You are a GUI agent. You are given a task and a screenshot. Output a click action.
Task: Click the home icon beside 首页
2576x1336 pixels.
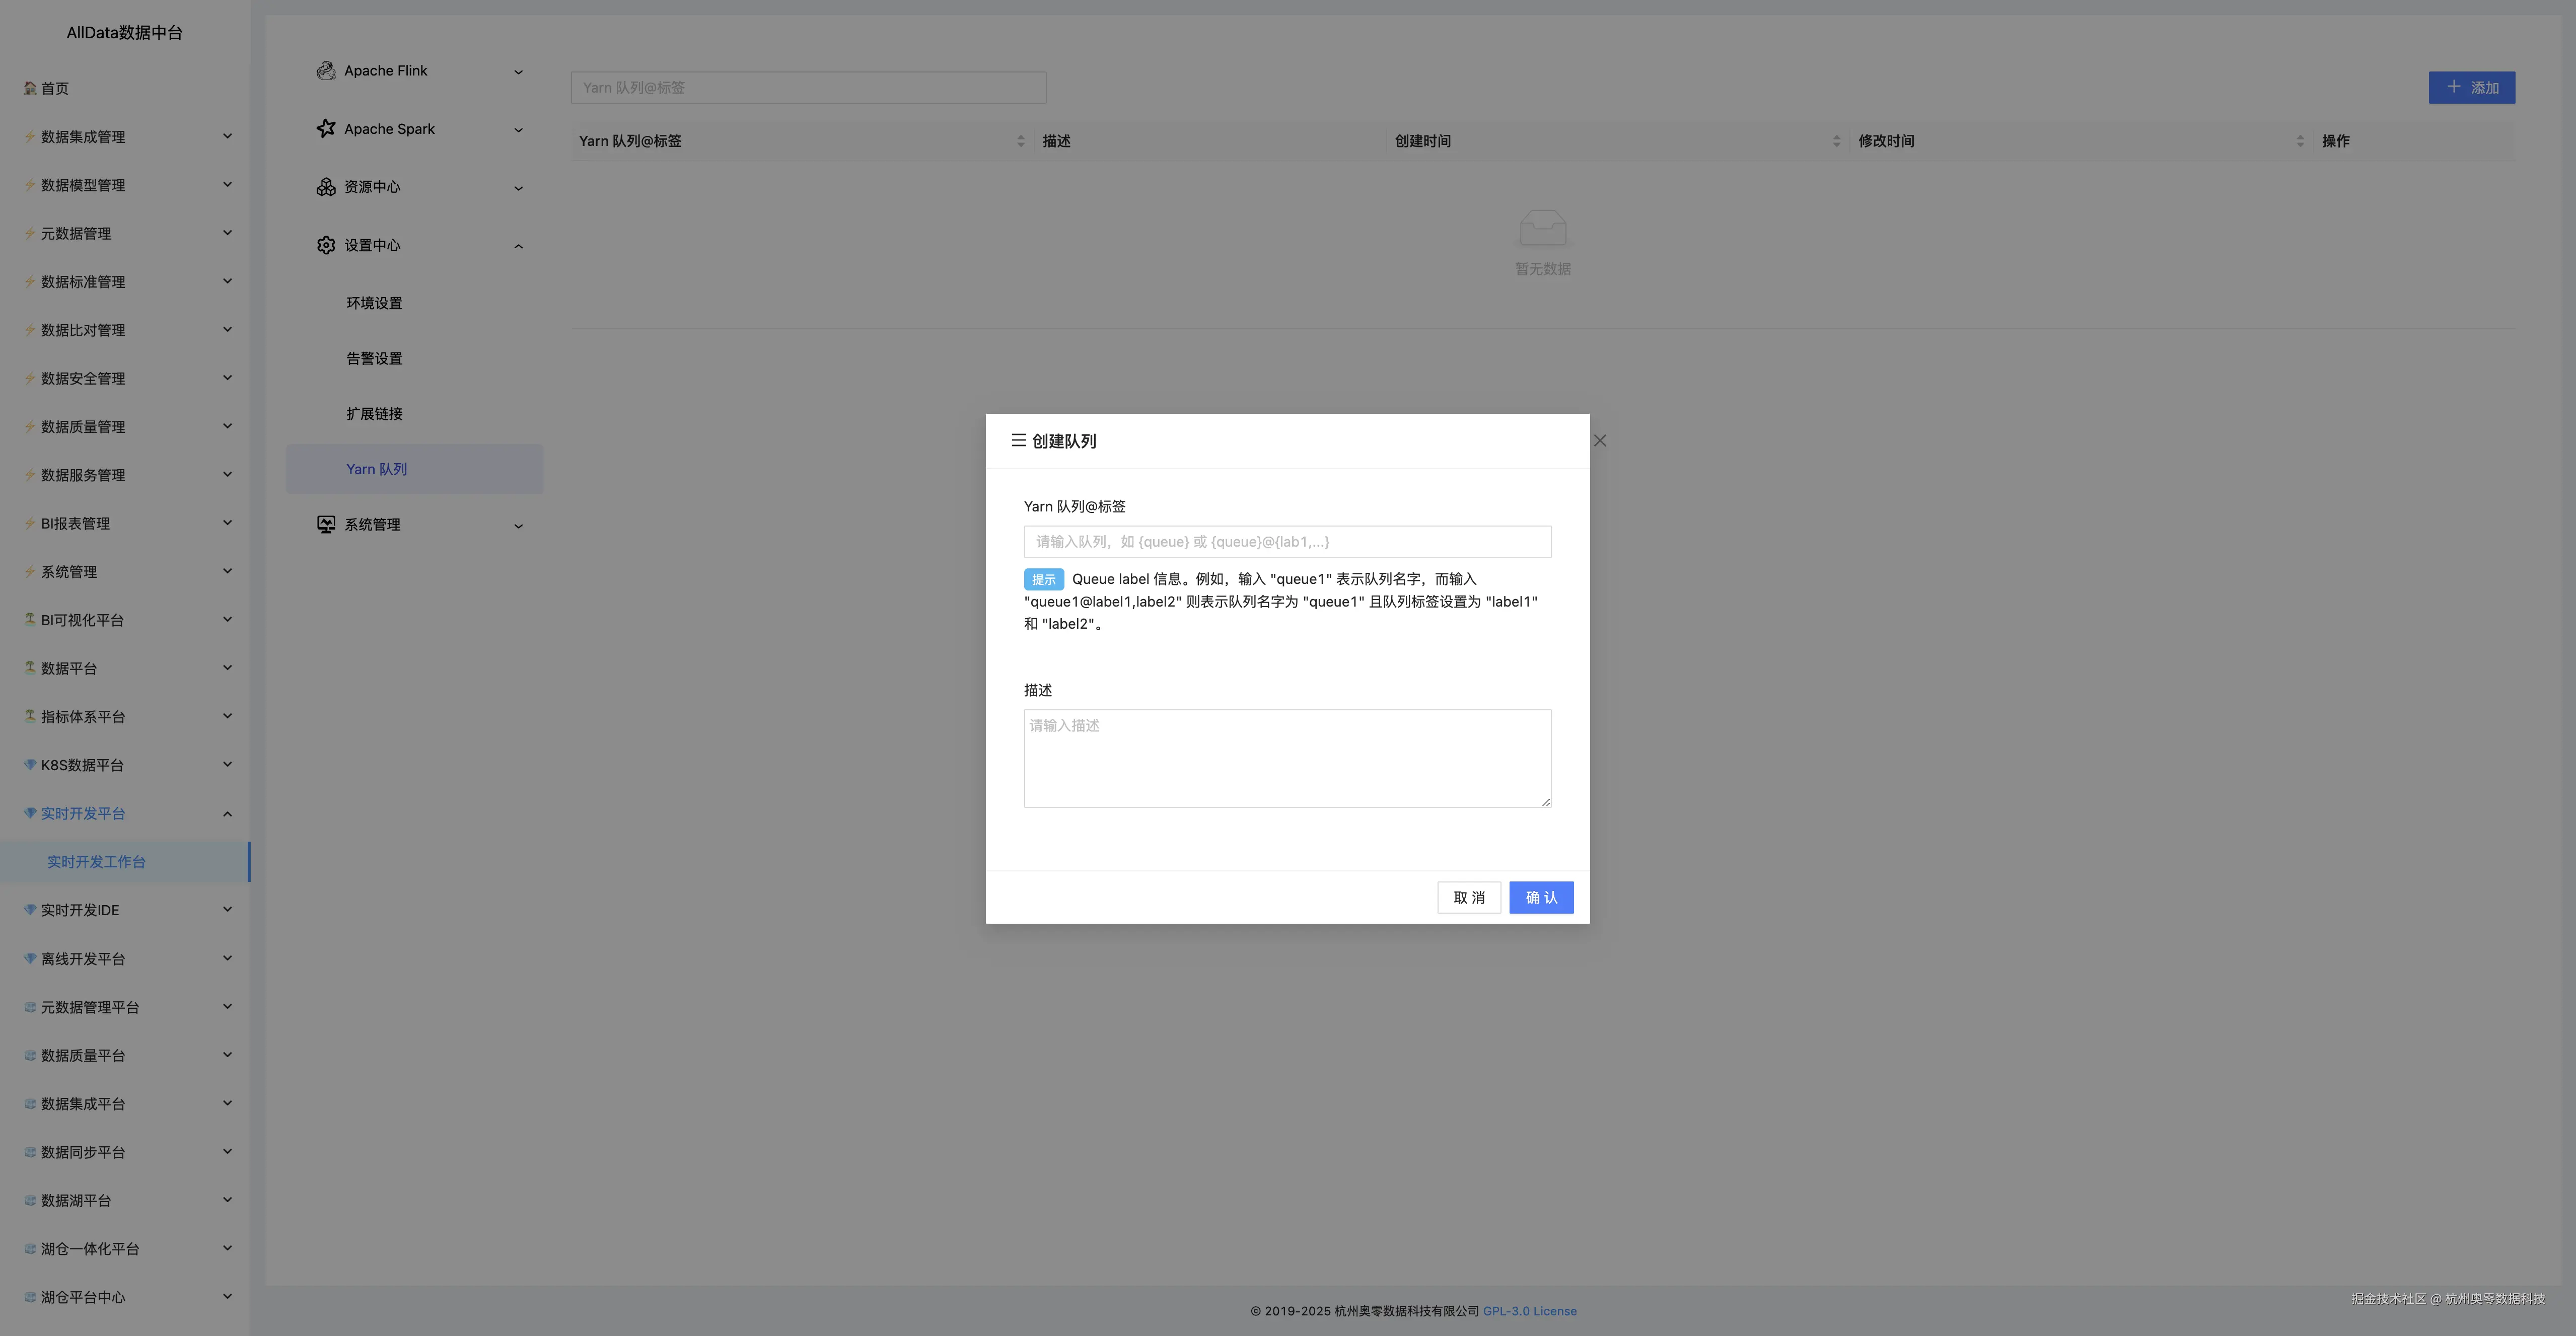[x=30, y=88]
